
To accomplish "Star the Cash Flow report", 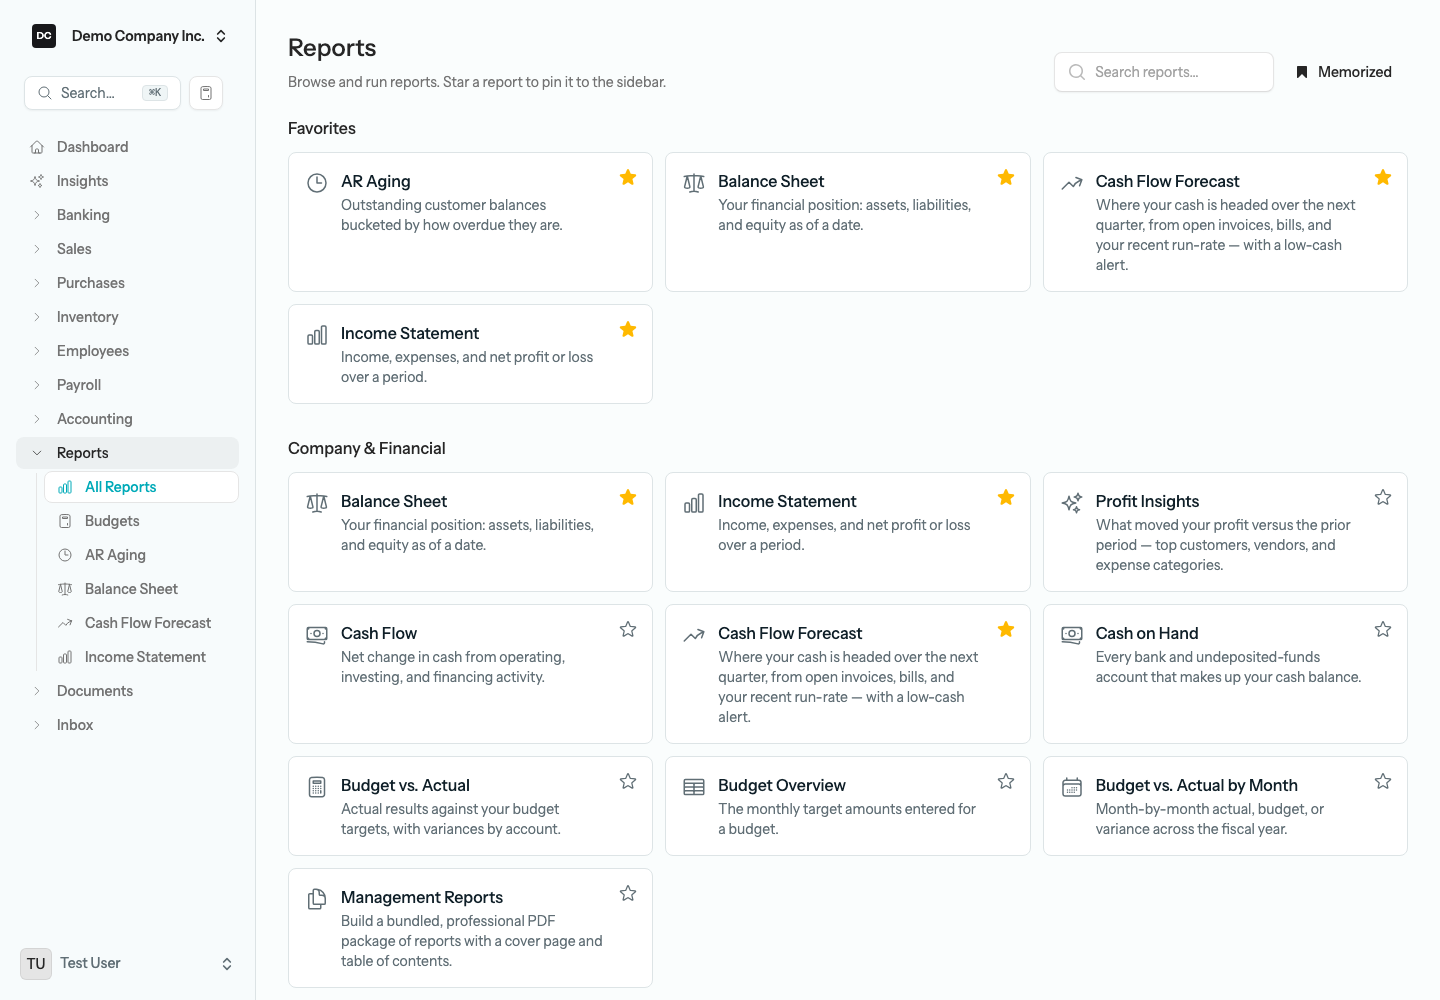I will [628, 629].
